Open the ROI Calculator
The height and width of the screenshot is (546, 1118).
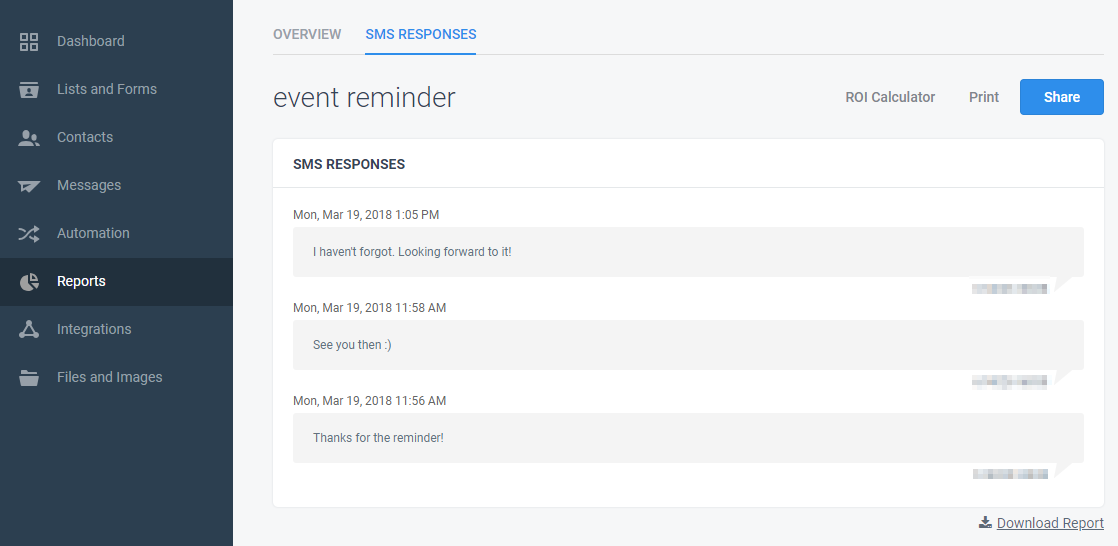coord(890,97)
